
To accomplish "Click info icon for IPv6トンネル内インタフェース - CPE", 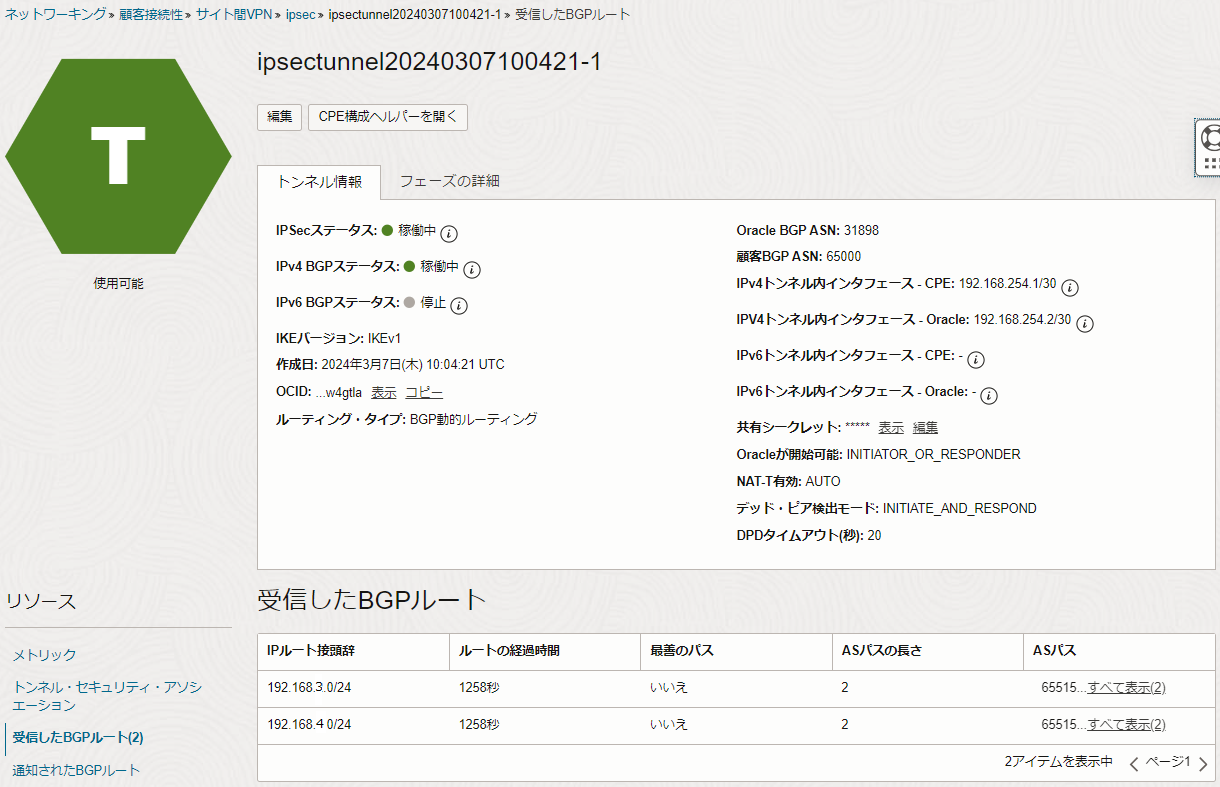I will [976, 359].
